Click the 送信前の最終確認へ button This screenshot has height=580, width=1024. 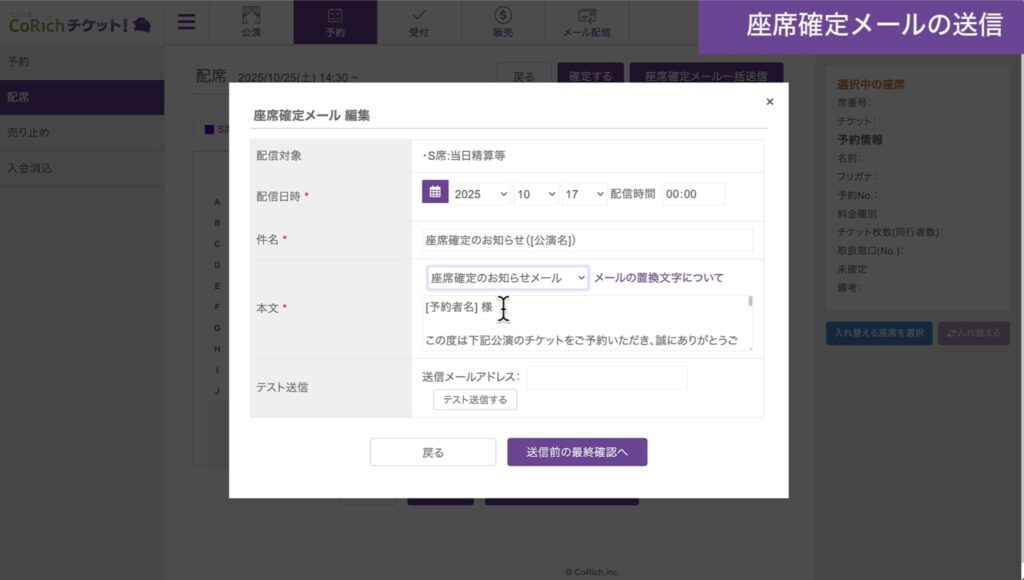point(577,452)
